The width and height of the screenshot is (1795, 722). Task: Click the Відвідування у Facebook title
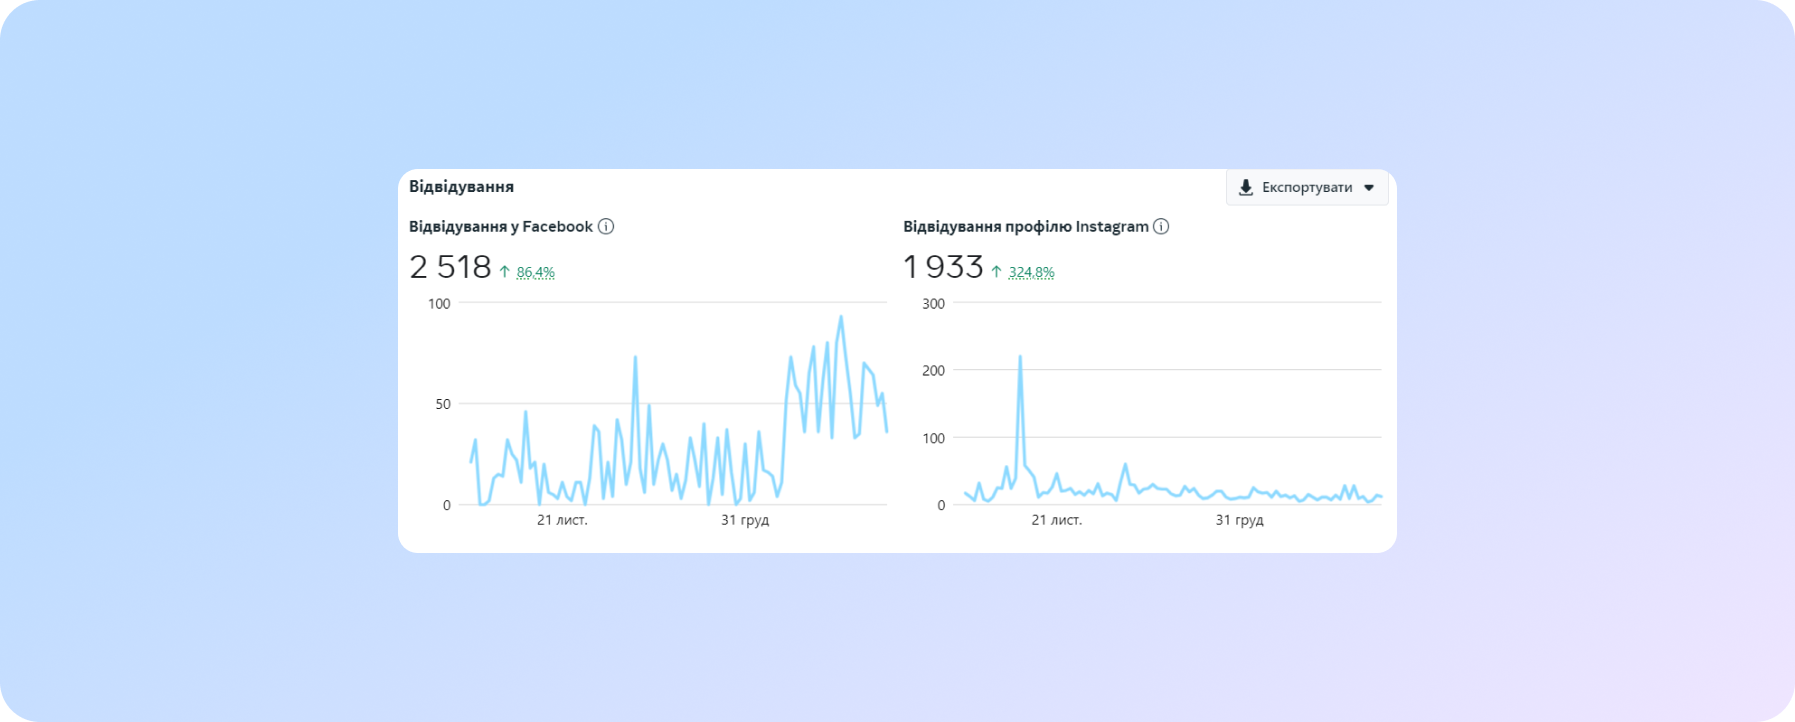(x=501, y=226)
